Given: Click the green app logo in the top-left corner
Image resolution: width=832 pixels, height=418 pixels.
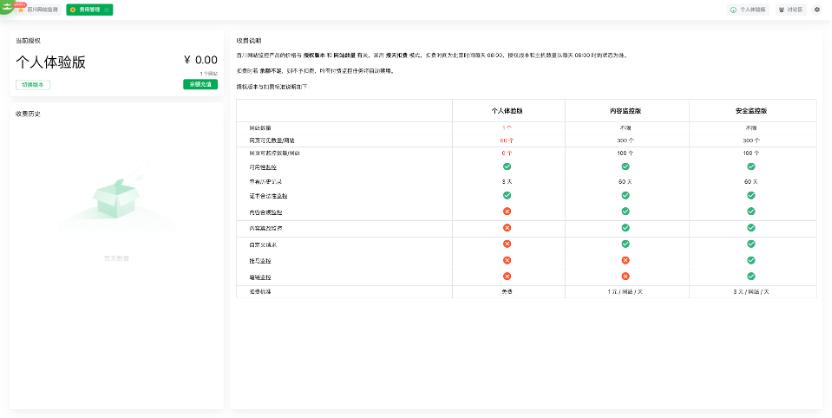Looking at the screenshot, I should click(x=5, y=6).
